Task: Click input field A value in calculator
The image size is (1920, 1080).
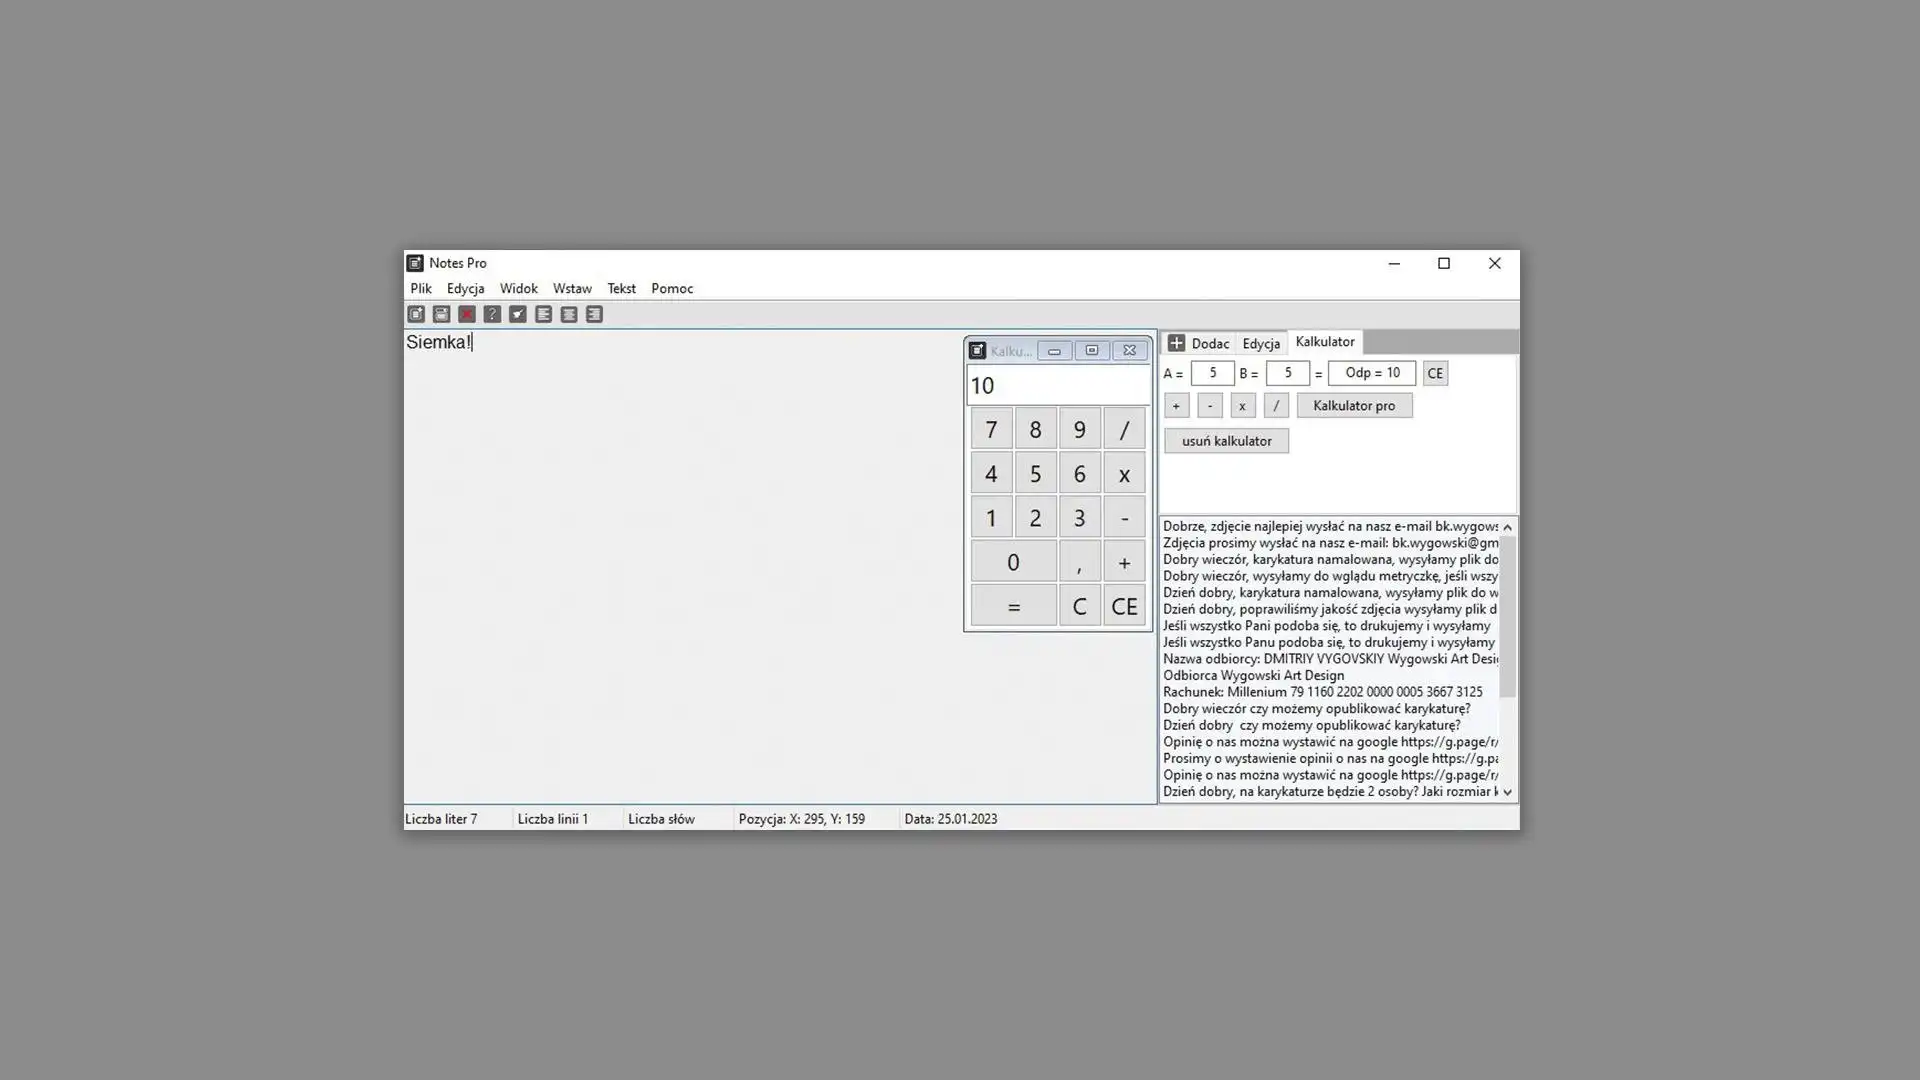Action: point(1211,372)
